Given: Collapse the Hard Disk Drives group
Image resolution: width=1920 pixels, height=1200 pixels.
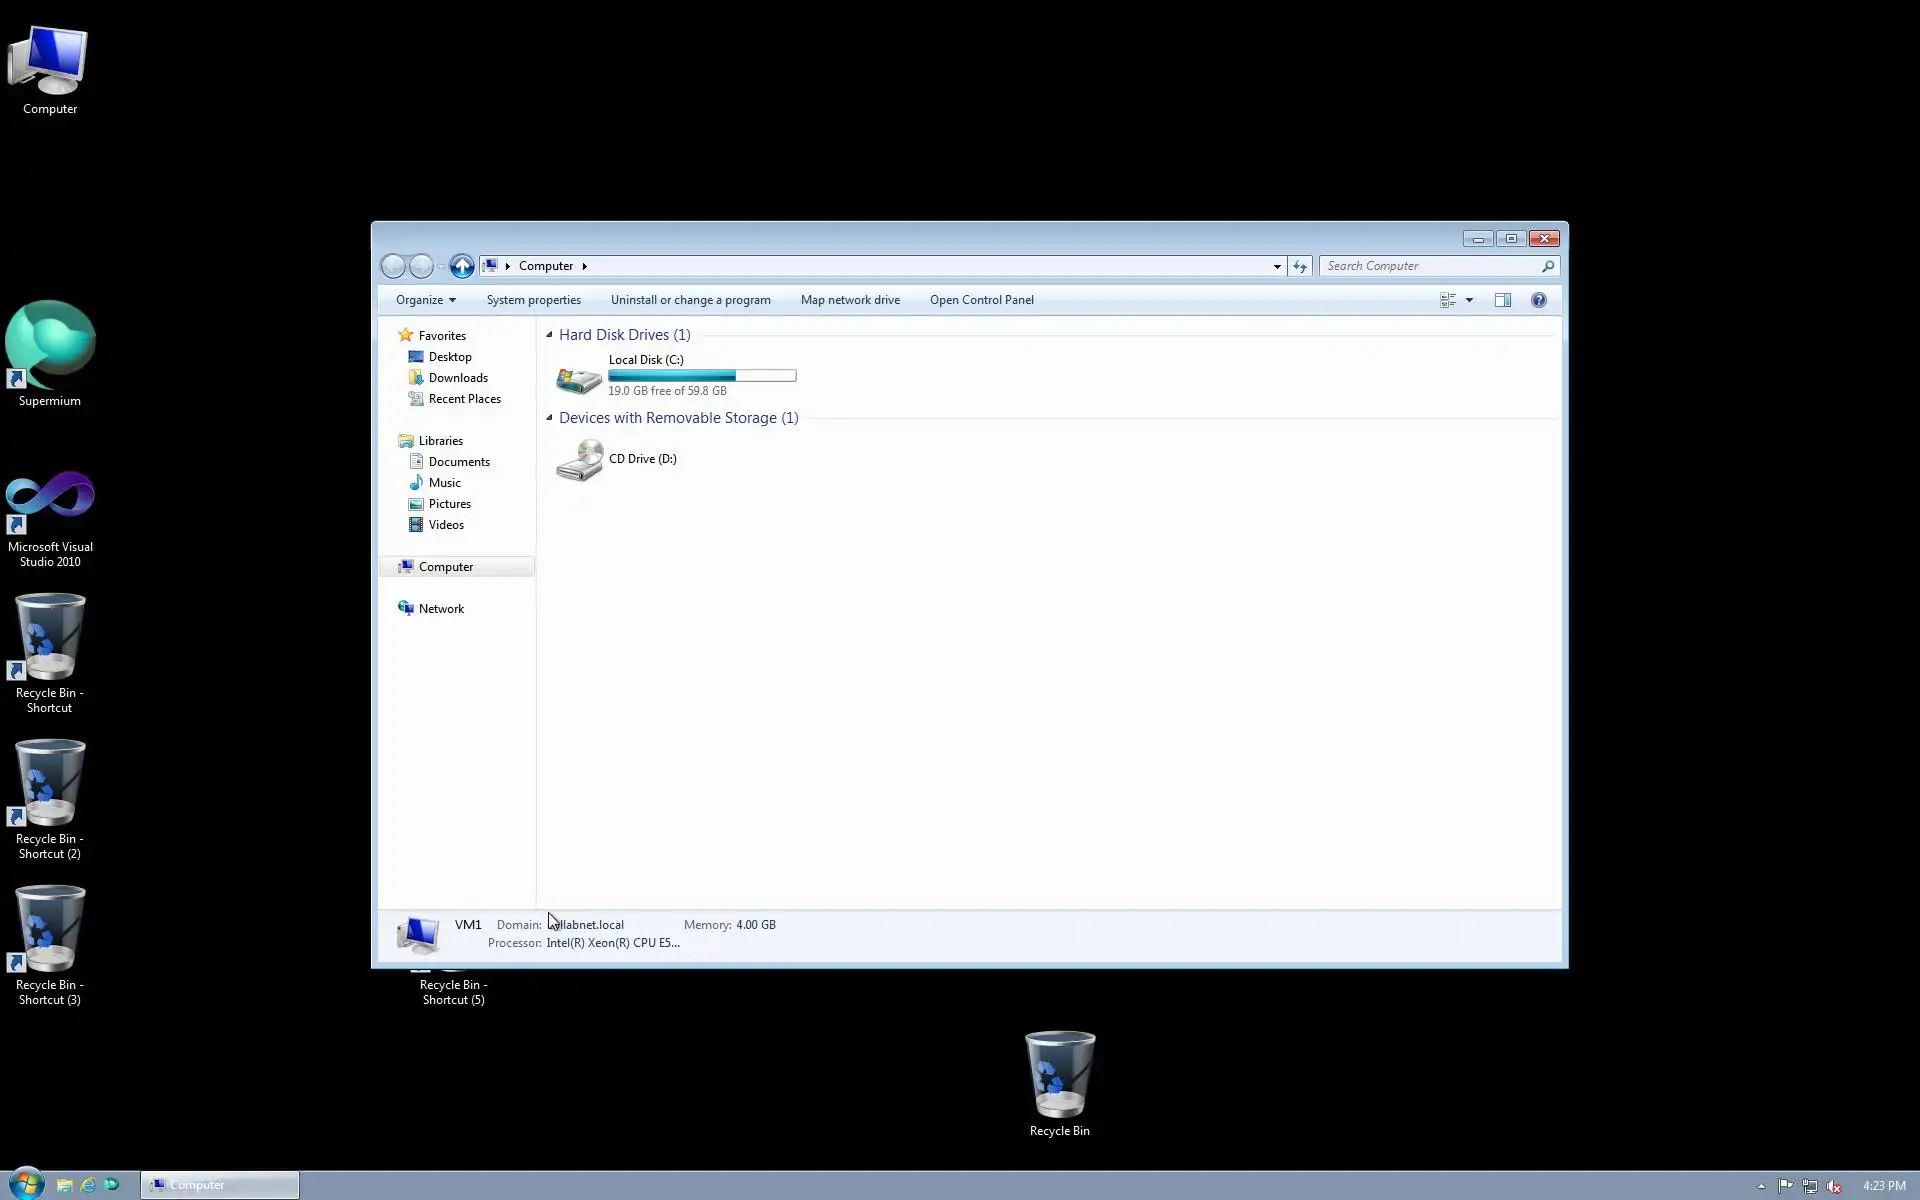Looking at the screenshot, I should tap(549, 335).
